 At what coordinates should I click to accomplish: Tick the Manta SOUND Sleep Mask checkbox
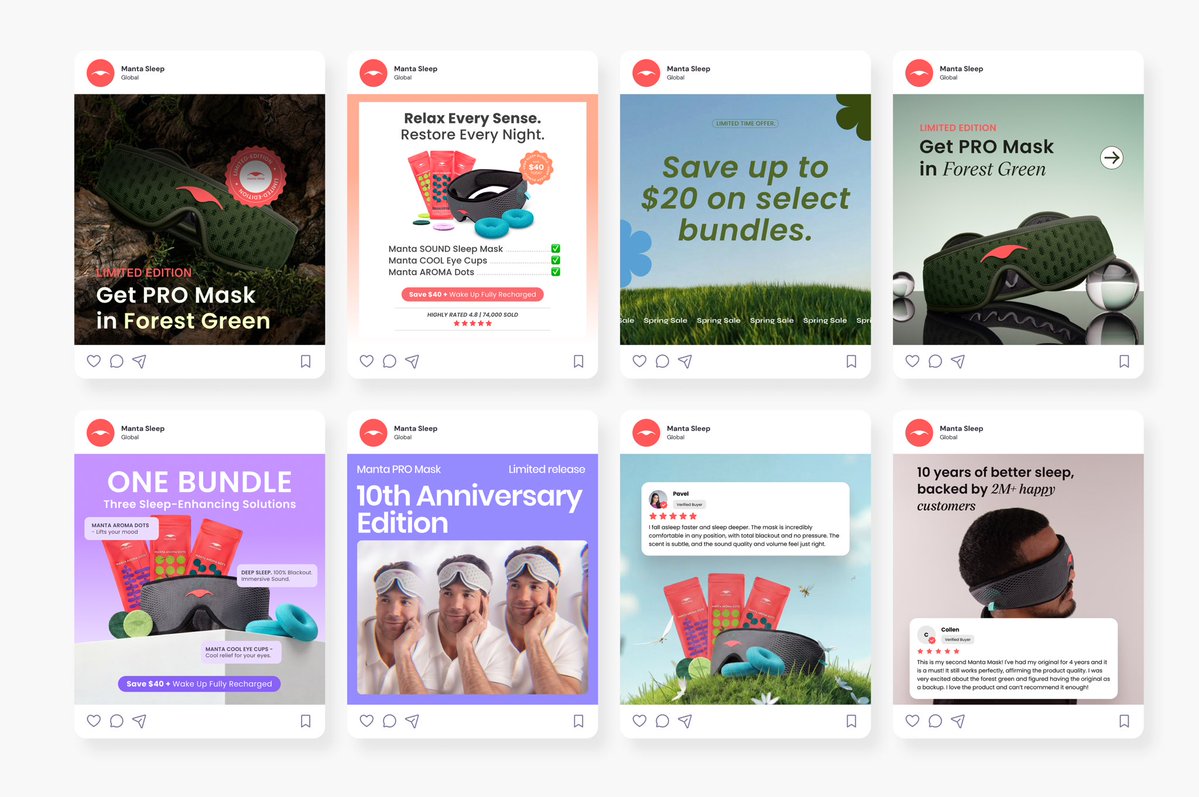point(556,249)
